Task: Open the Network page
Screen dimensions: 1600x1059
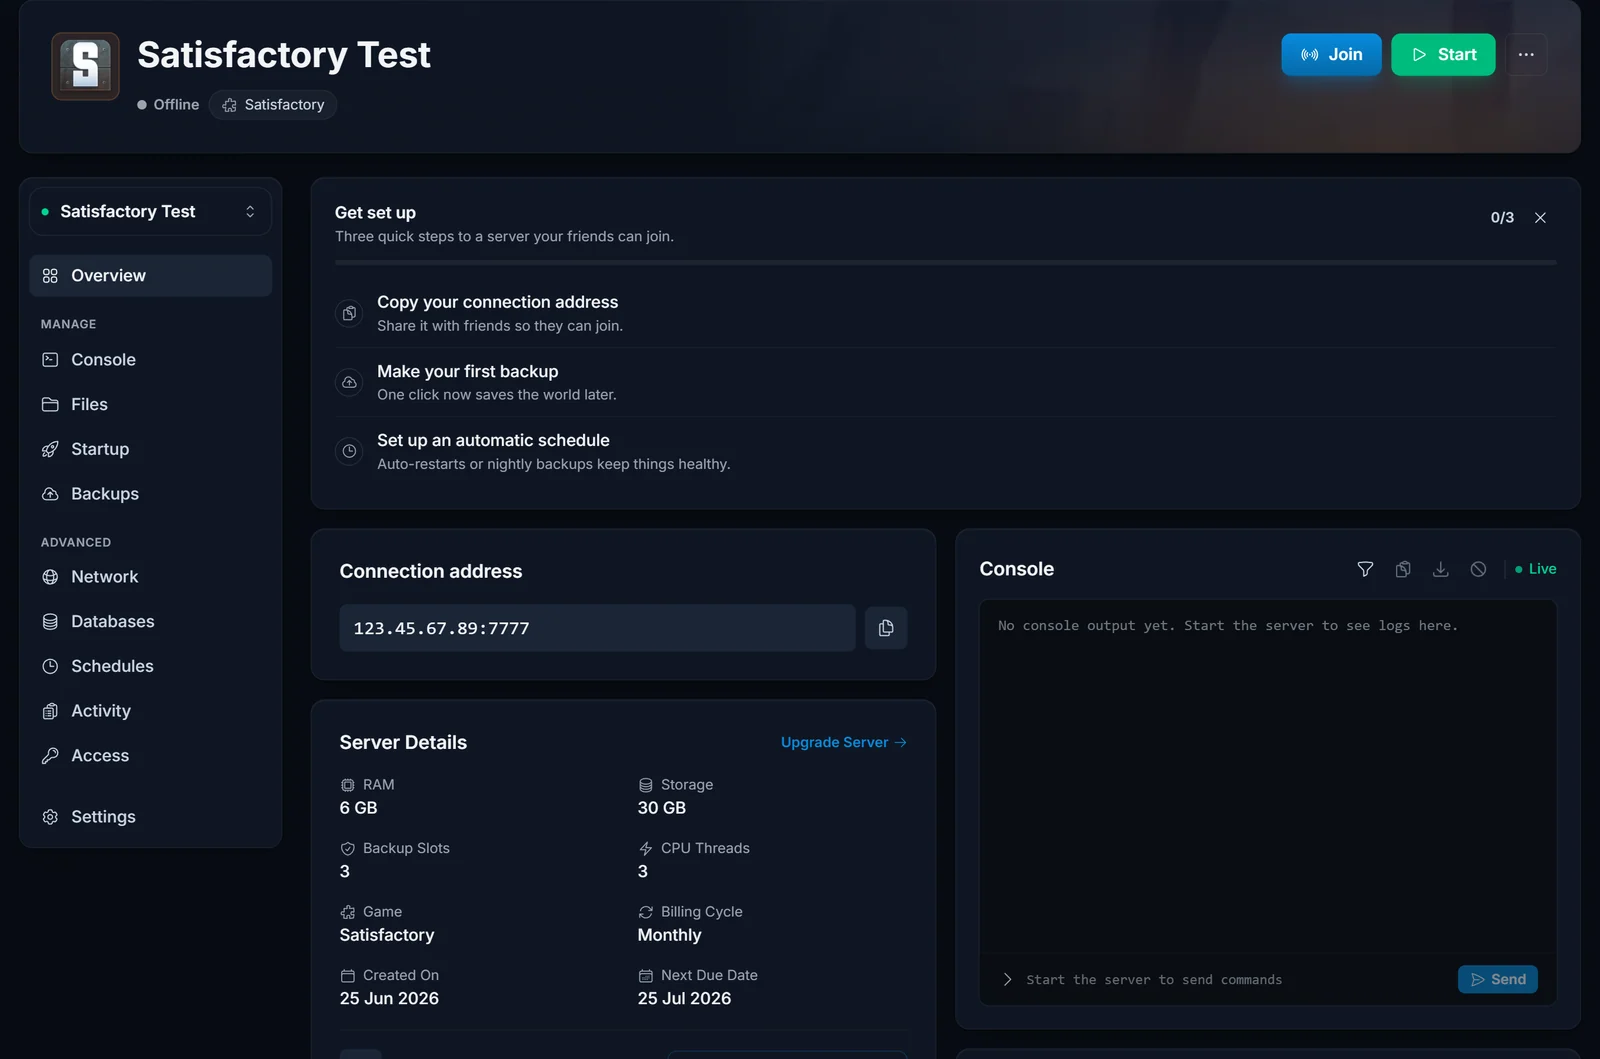Action: tap(150, 577)
